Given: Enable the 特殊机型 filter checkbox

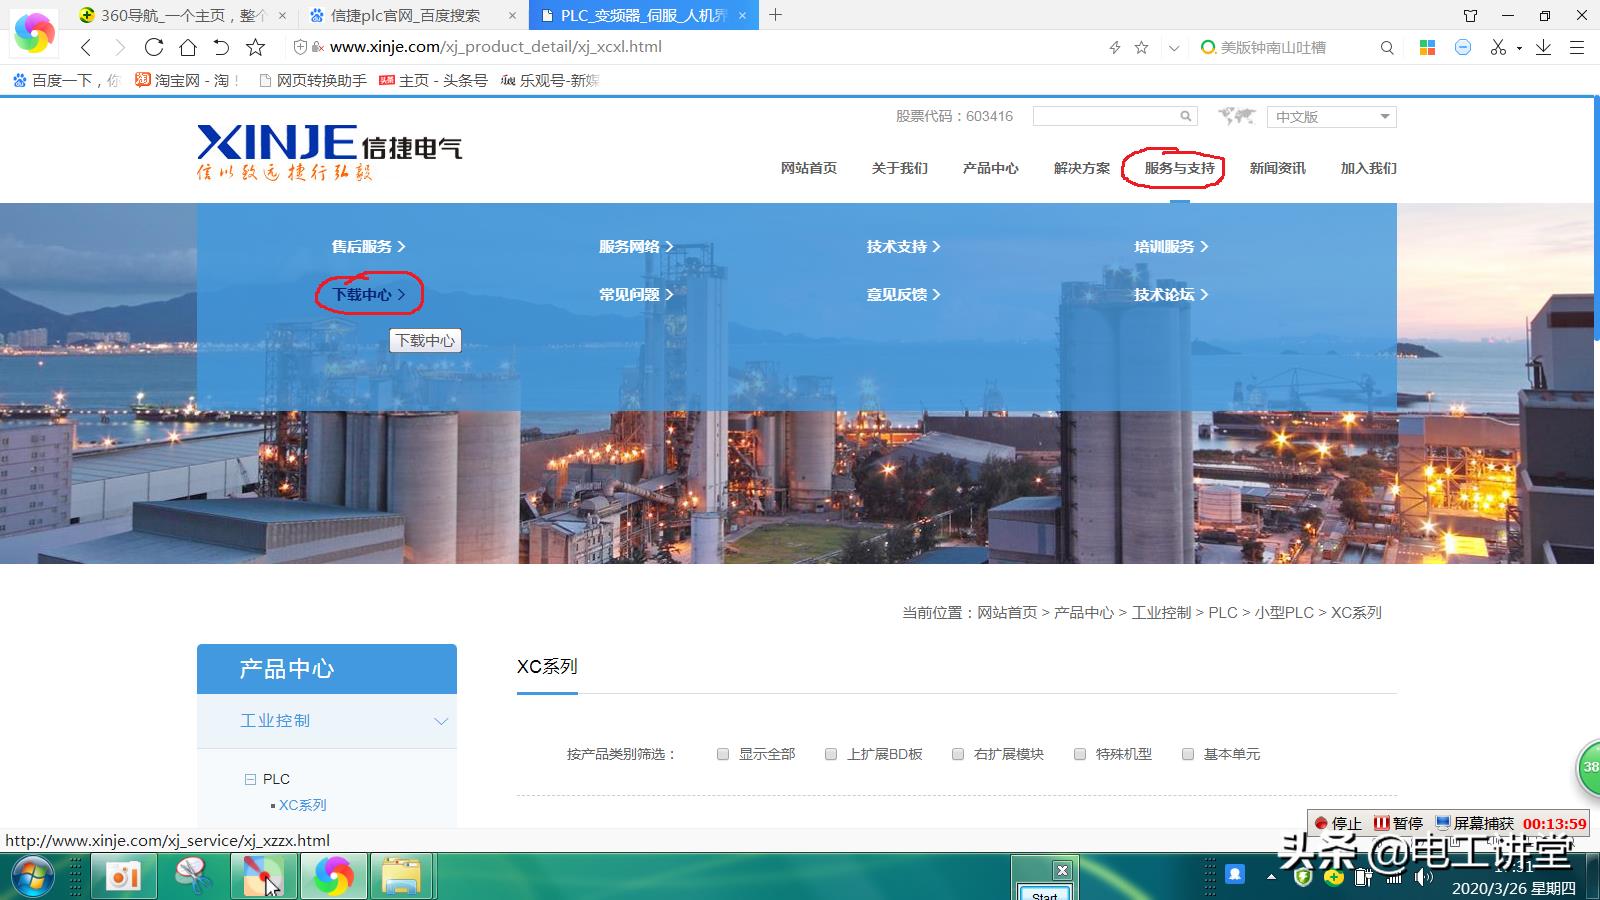Looking at the screenshot, I should point(1080,754).
